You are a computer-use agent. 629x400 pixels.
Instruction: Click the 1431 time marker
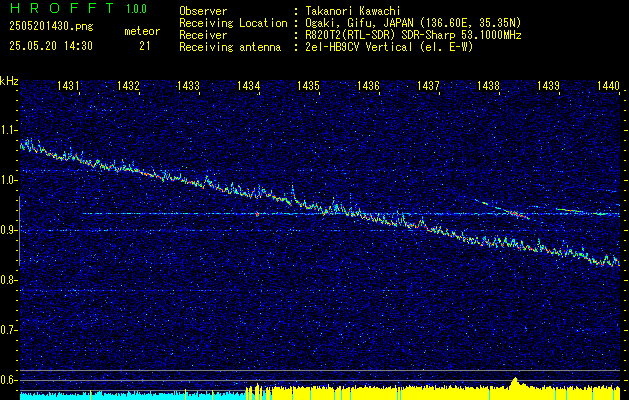click(69, 85)
